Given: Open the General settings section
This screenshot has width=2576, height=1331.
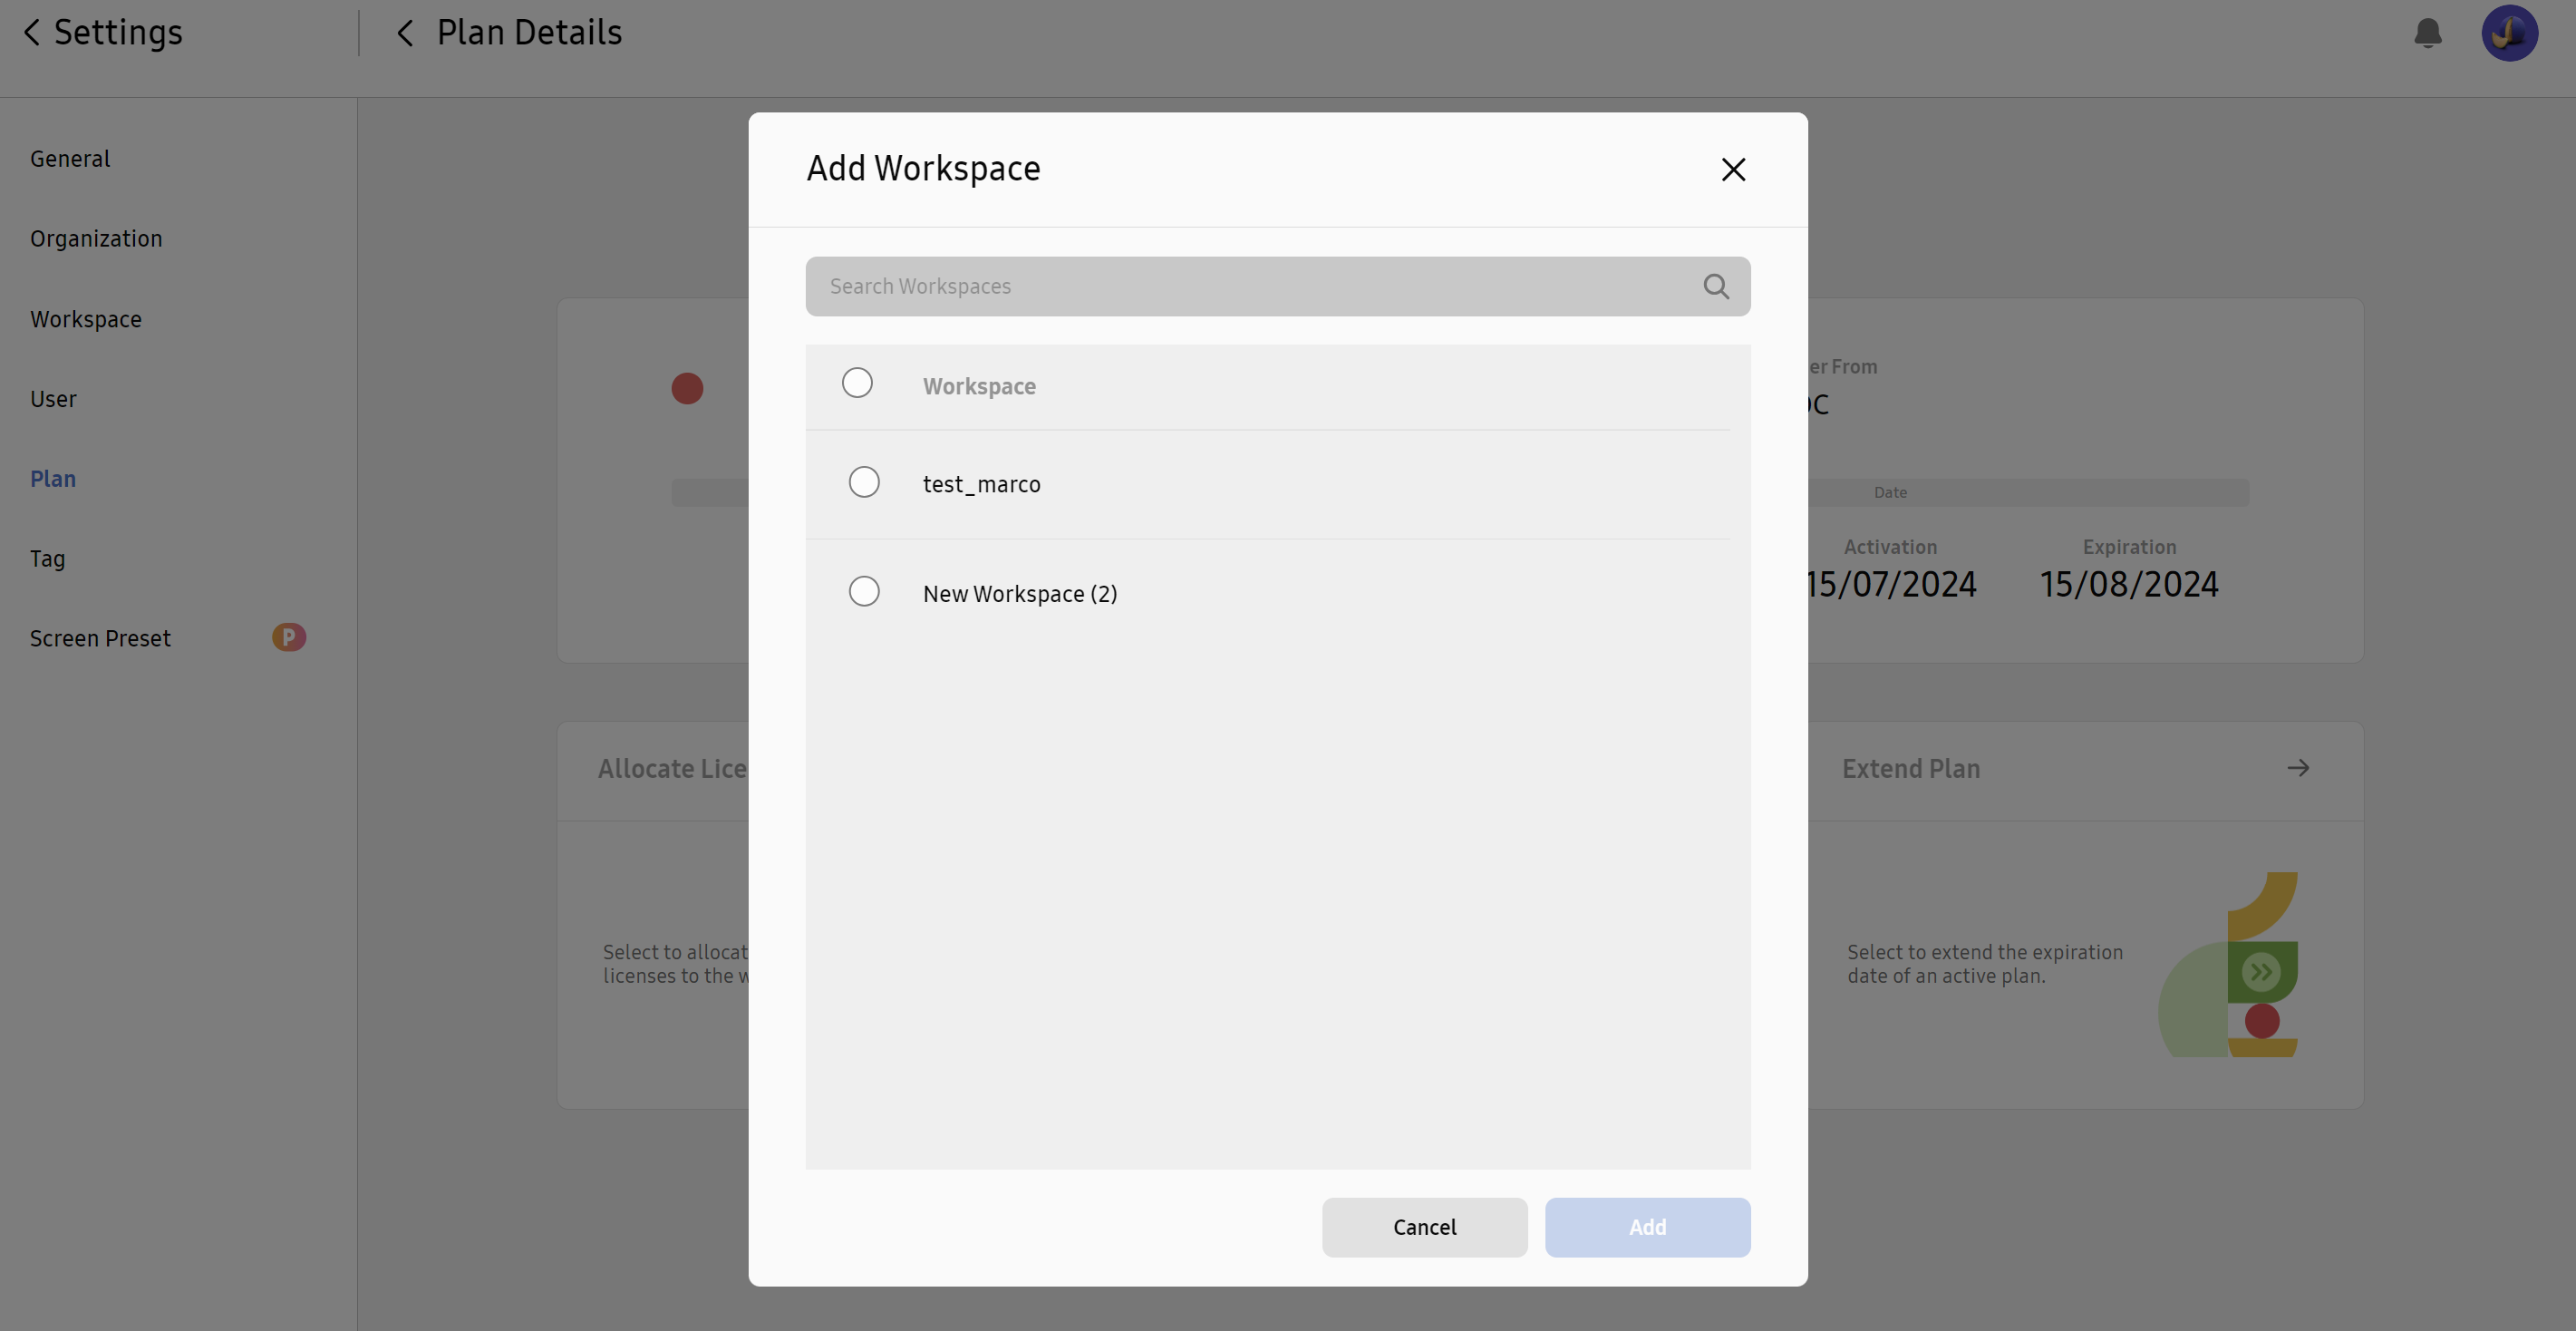Looking at the screenshot, I should [x=70, y=159].
